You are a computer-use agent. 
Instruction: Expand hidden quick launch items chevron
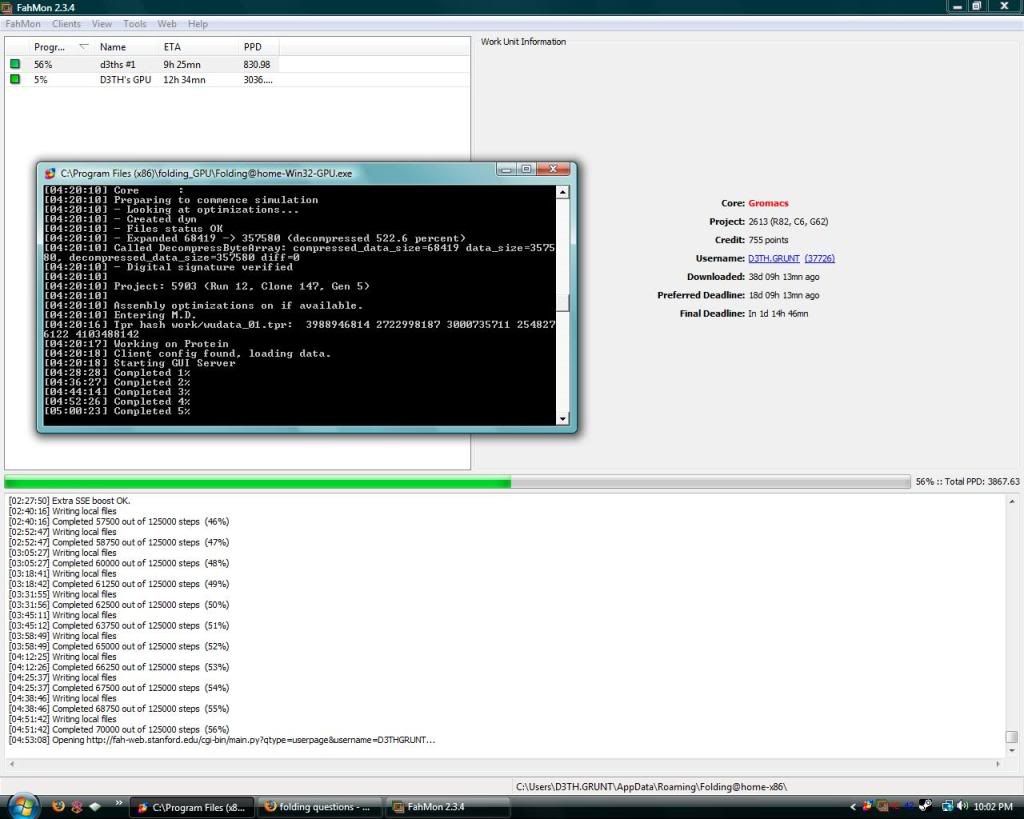coord(119,803)
